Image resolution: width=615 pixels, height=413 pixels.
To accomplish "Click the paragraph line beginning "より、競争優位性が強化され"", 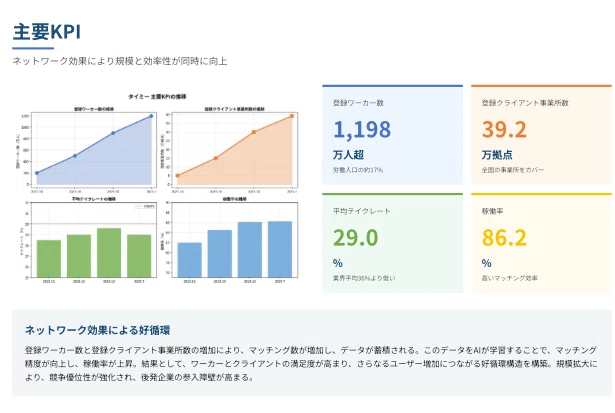I will (139, 378).
